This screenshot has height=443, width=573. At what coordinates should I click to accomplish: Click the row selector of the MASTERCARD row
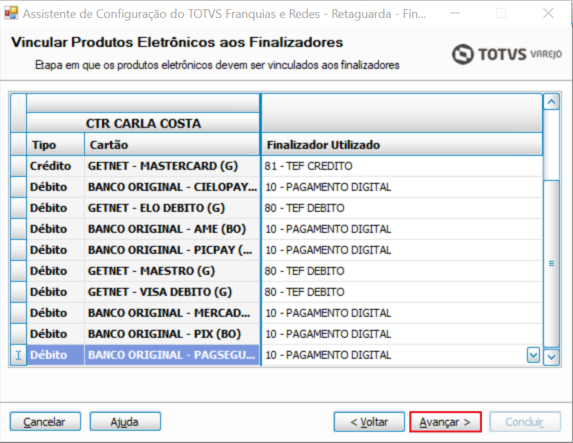(18, 166)
